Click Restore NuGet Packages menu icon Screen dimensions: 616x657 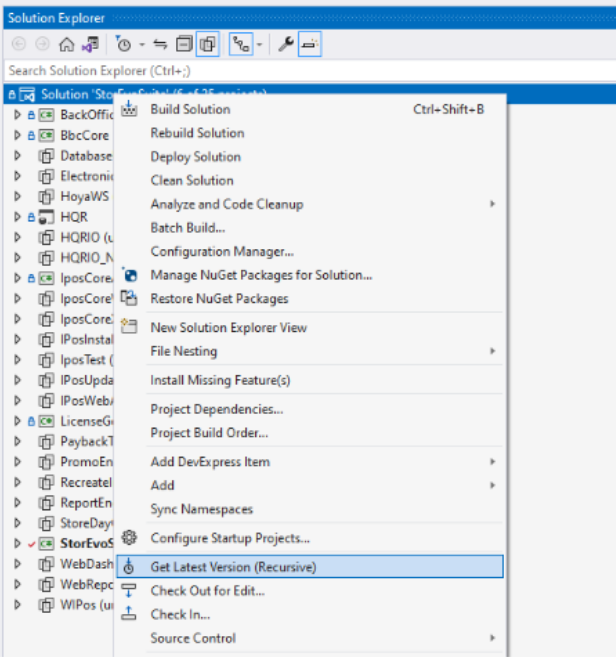click(129, 298)
